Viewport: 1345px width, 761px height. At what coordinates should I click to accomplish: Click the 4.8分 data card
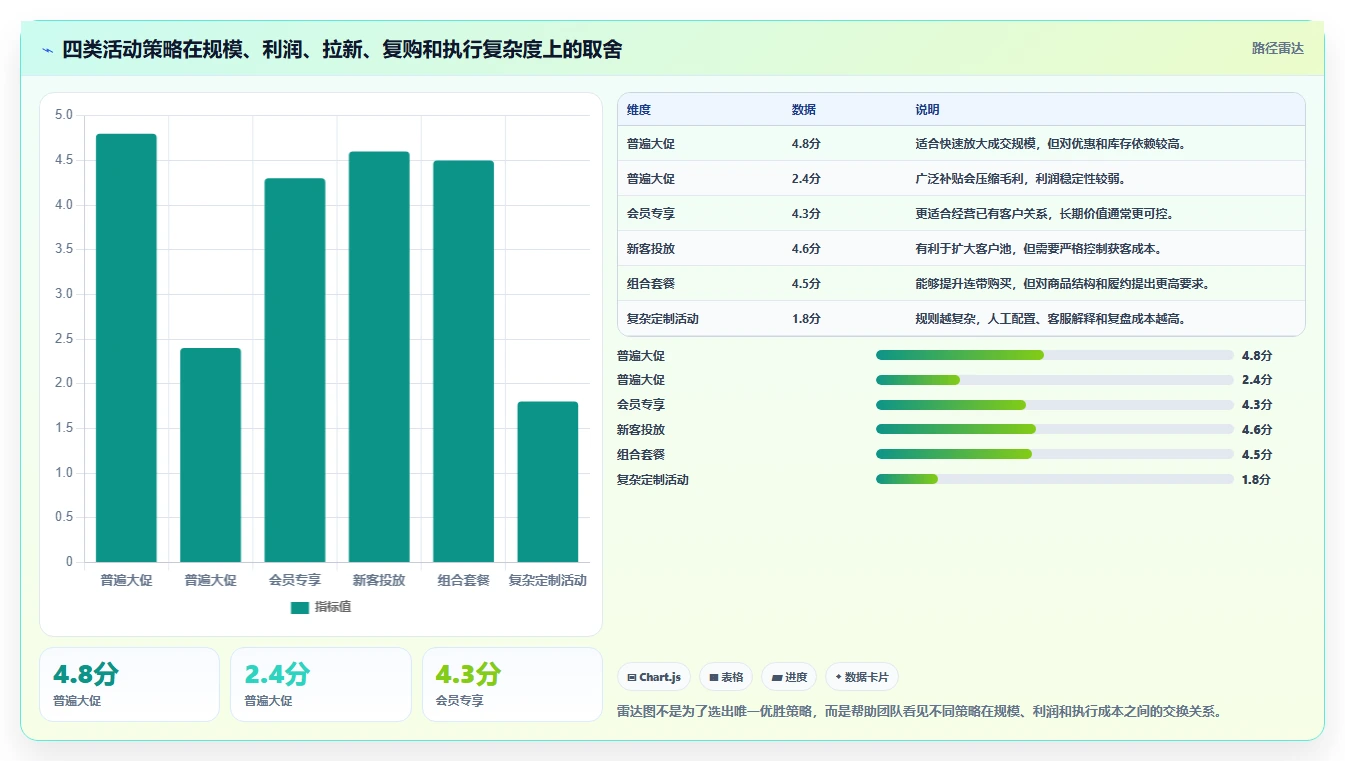[x=129, y=684]
